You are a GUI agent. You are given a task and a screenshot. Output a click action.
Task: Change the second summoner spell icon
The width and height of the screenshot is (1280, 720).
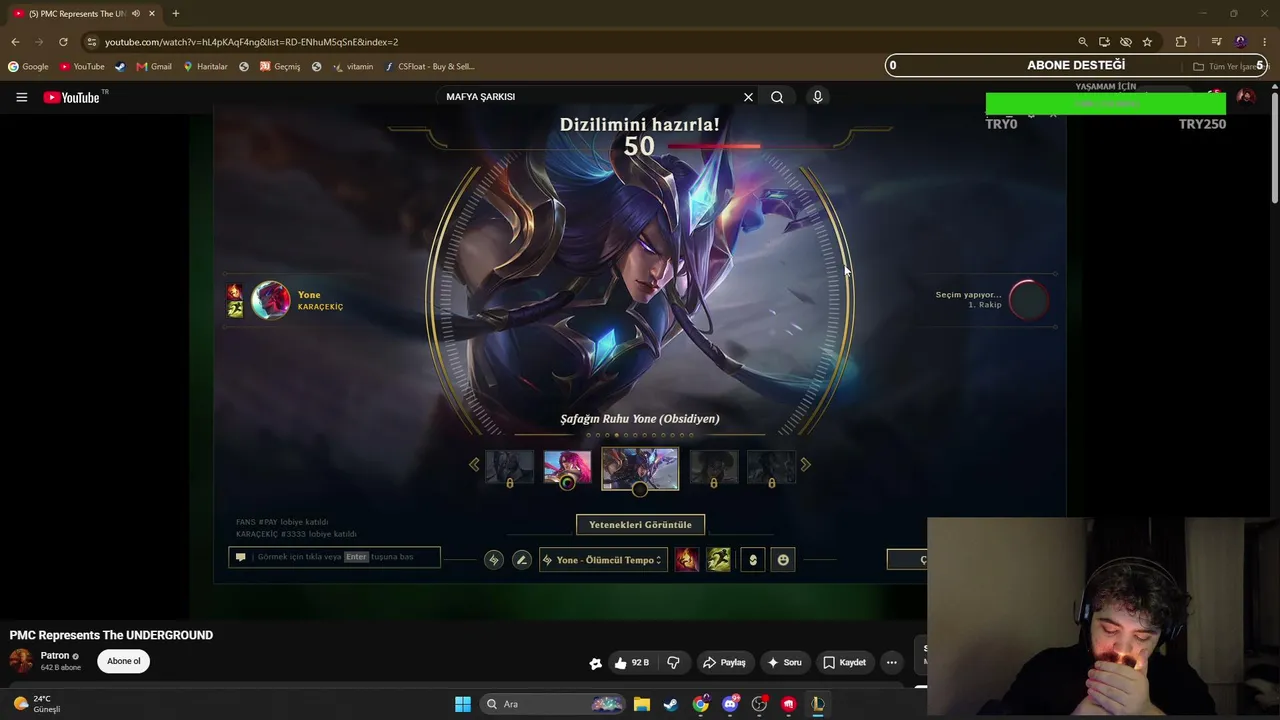click(x=719, y=560)
